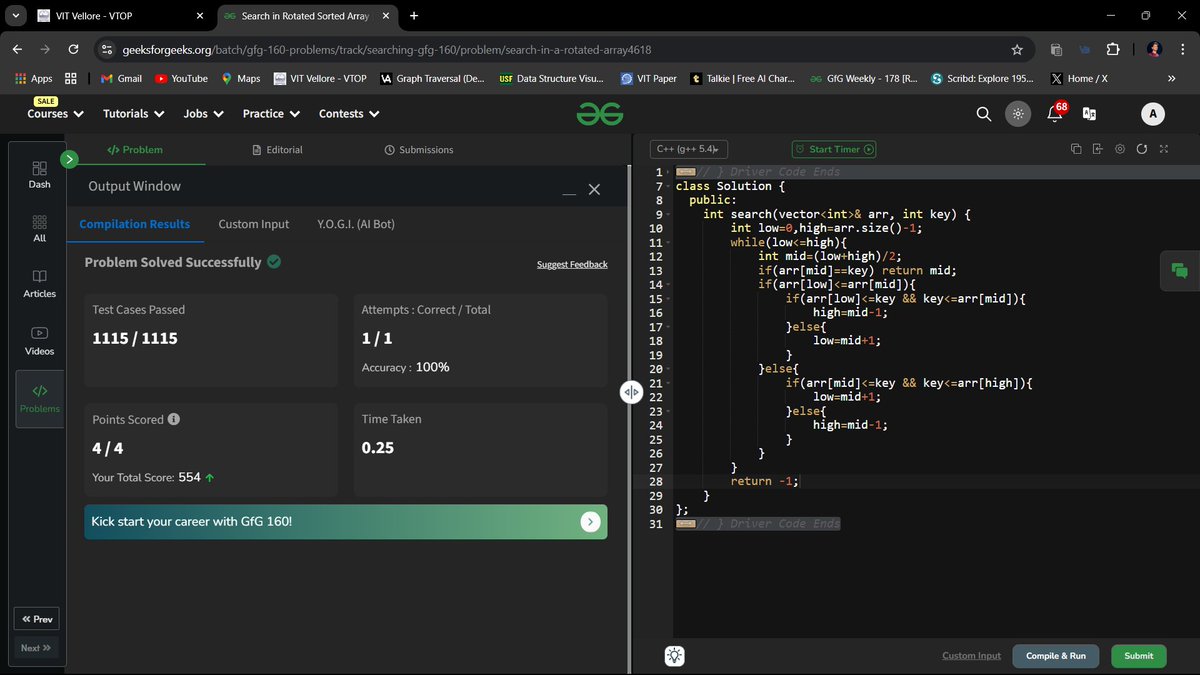The width and height of the screenshot is (1200, 675).
Task: Click Kick start your career banner
Action: click(x=345, y=522)
